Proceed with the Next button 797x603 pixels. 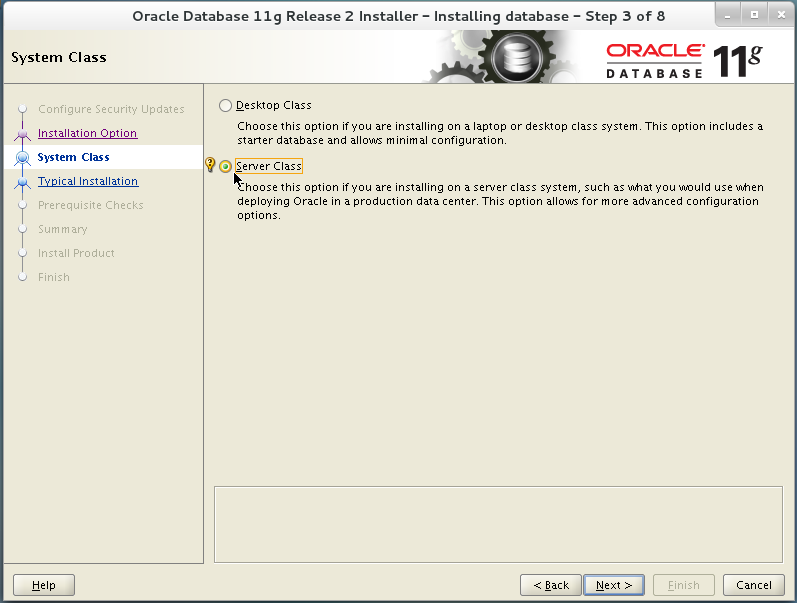coord(614,585)
